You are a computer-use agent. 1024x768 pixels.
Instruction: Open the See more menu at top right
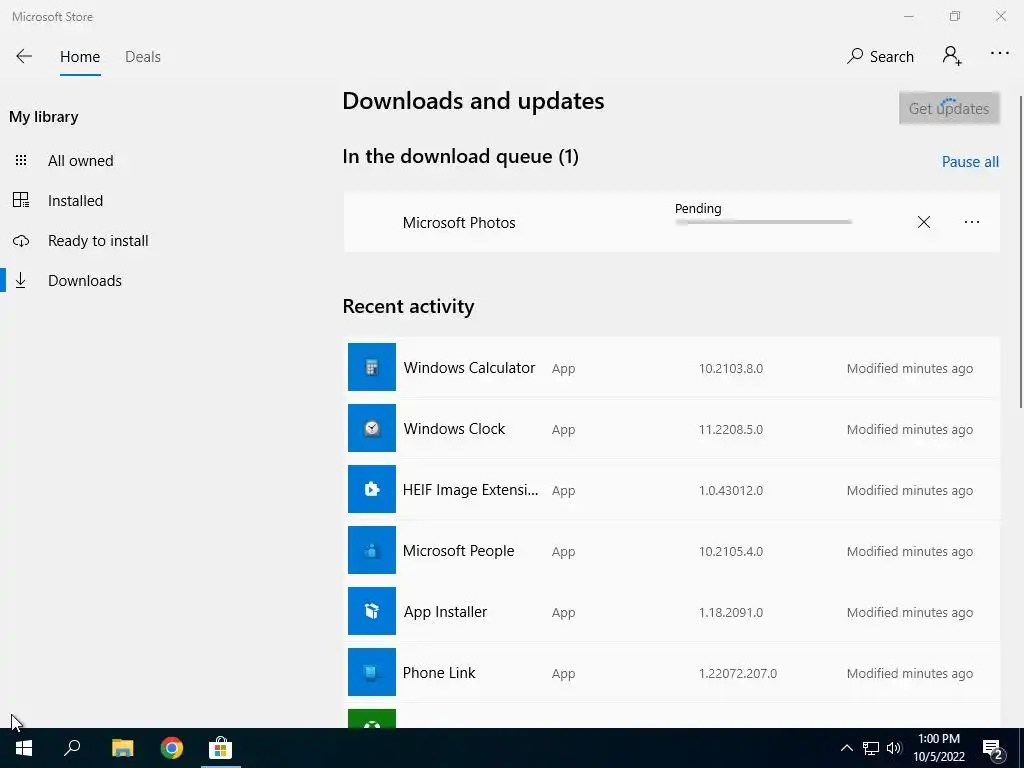[999, 54]
